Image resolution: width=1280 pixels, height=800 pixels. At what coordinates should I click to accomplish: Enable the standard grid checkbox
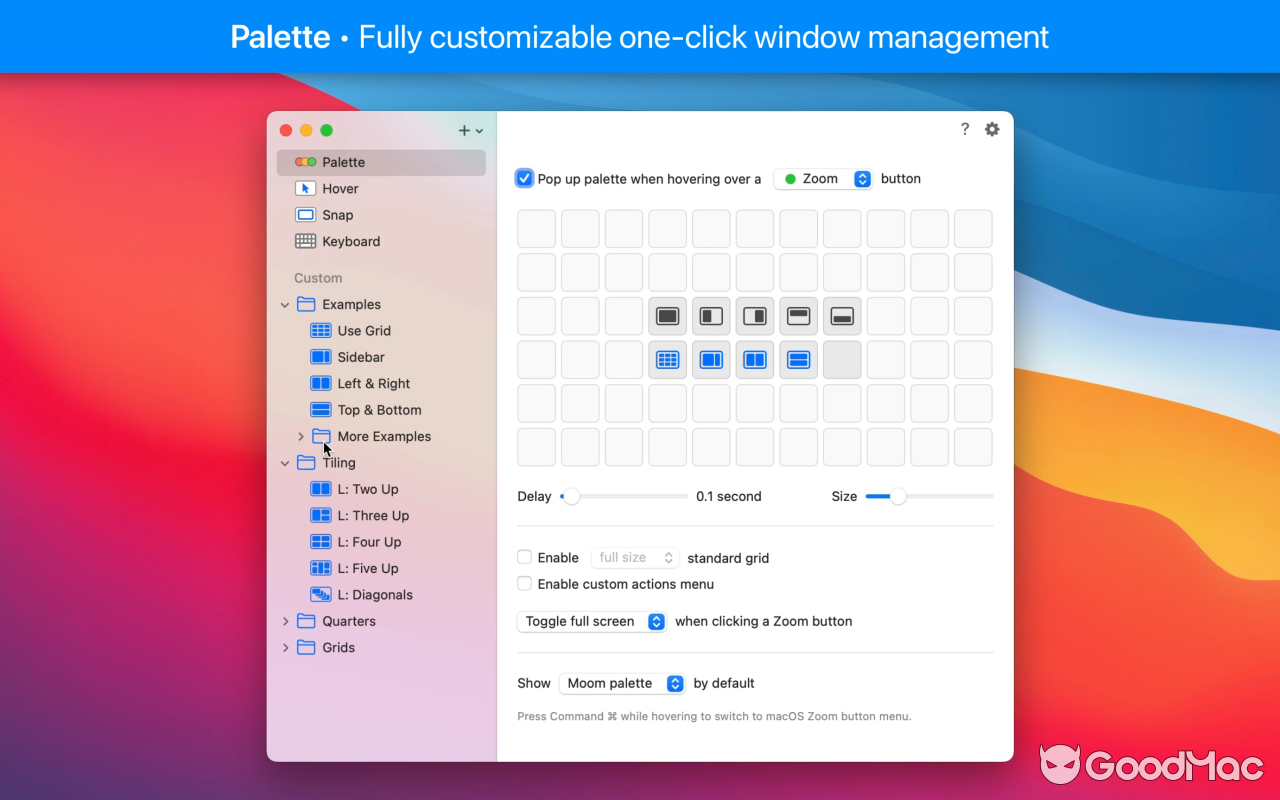[525, 558]
